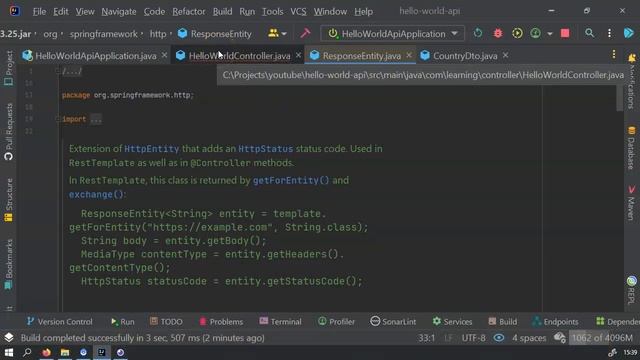
Task: Open the Services tool window
Action: (x=452, y=322)
